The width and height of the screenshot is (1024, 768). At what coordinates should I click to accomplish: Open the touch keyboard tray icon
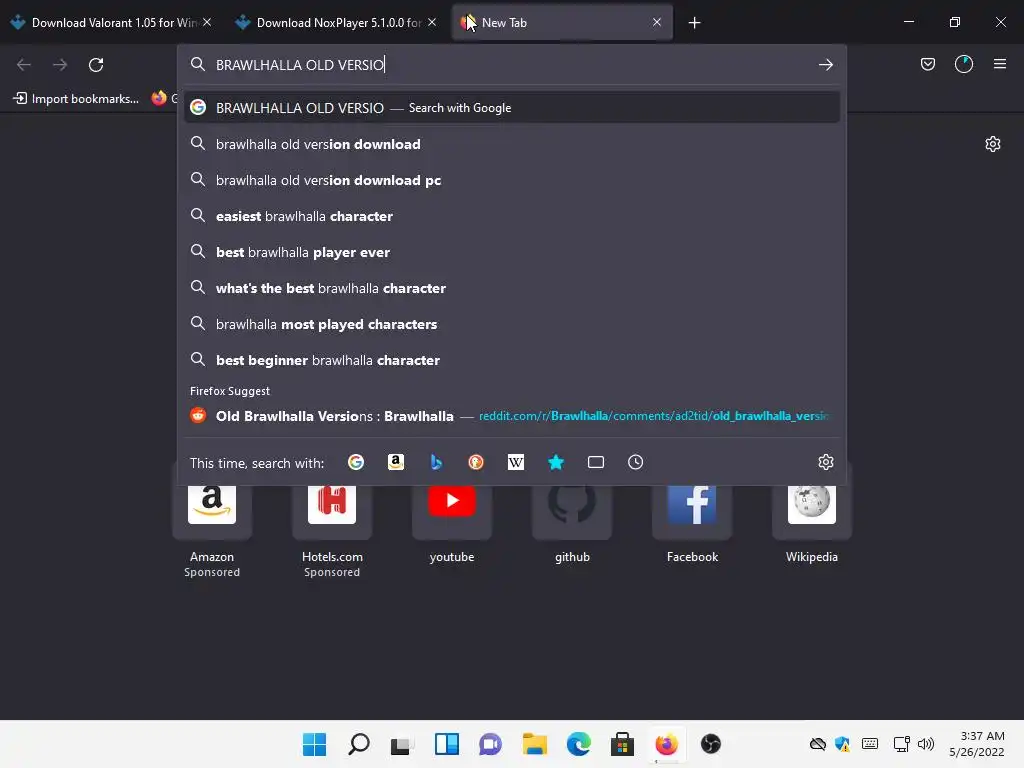click(x=870, y=743)
